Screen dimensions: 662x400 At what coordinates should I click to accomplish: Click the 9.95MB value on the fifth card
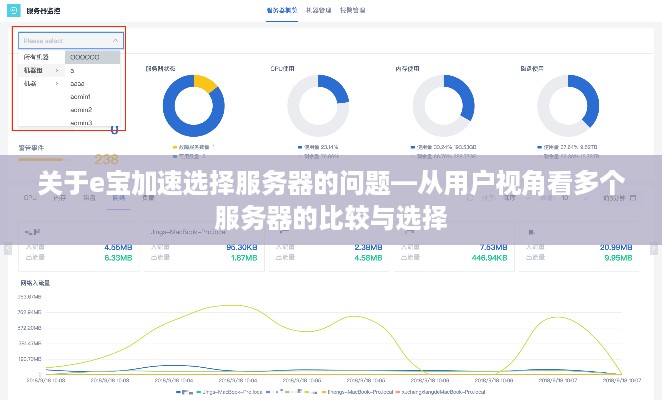click(618, 258)
